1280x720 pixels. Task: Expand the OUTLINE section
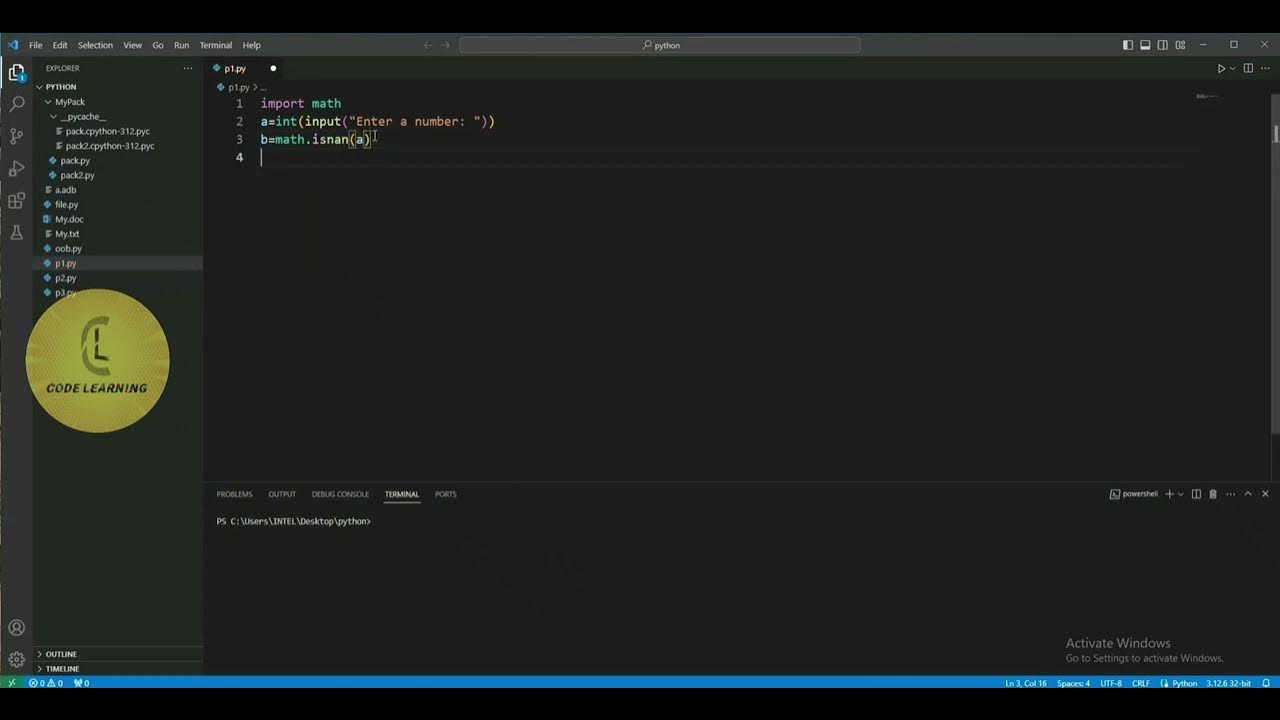pyautogui.click(x=60, y=654)
